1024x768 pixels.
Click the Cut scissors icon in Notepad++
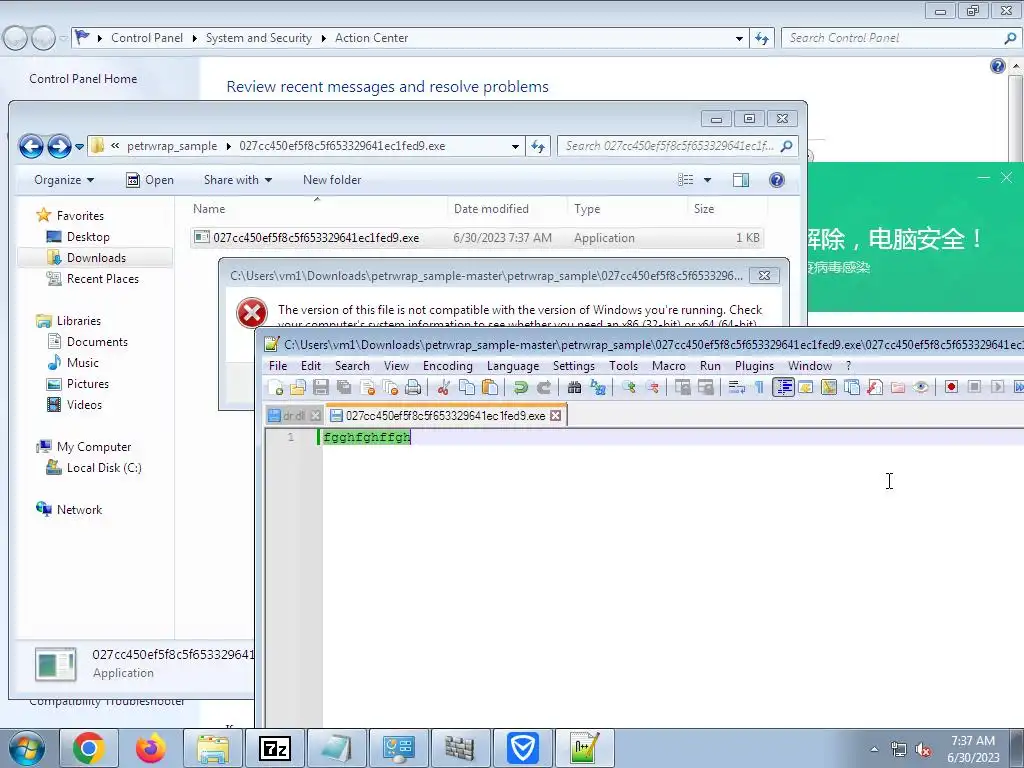pyautogui.click(x=443, y=387)
